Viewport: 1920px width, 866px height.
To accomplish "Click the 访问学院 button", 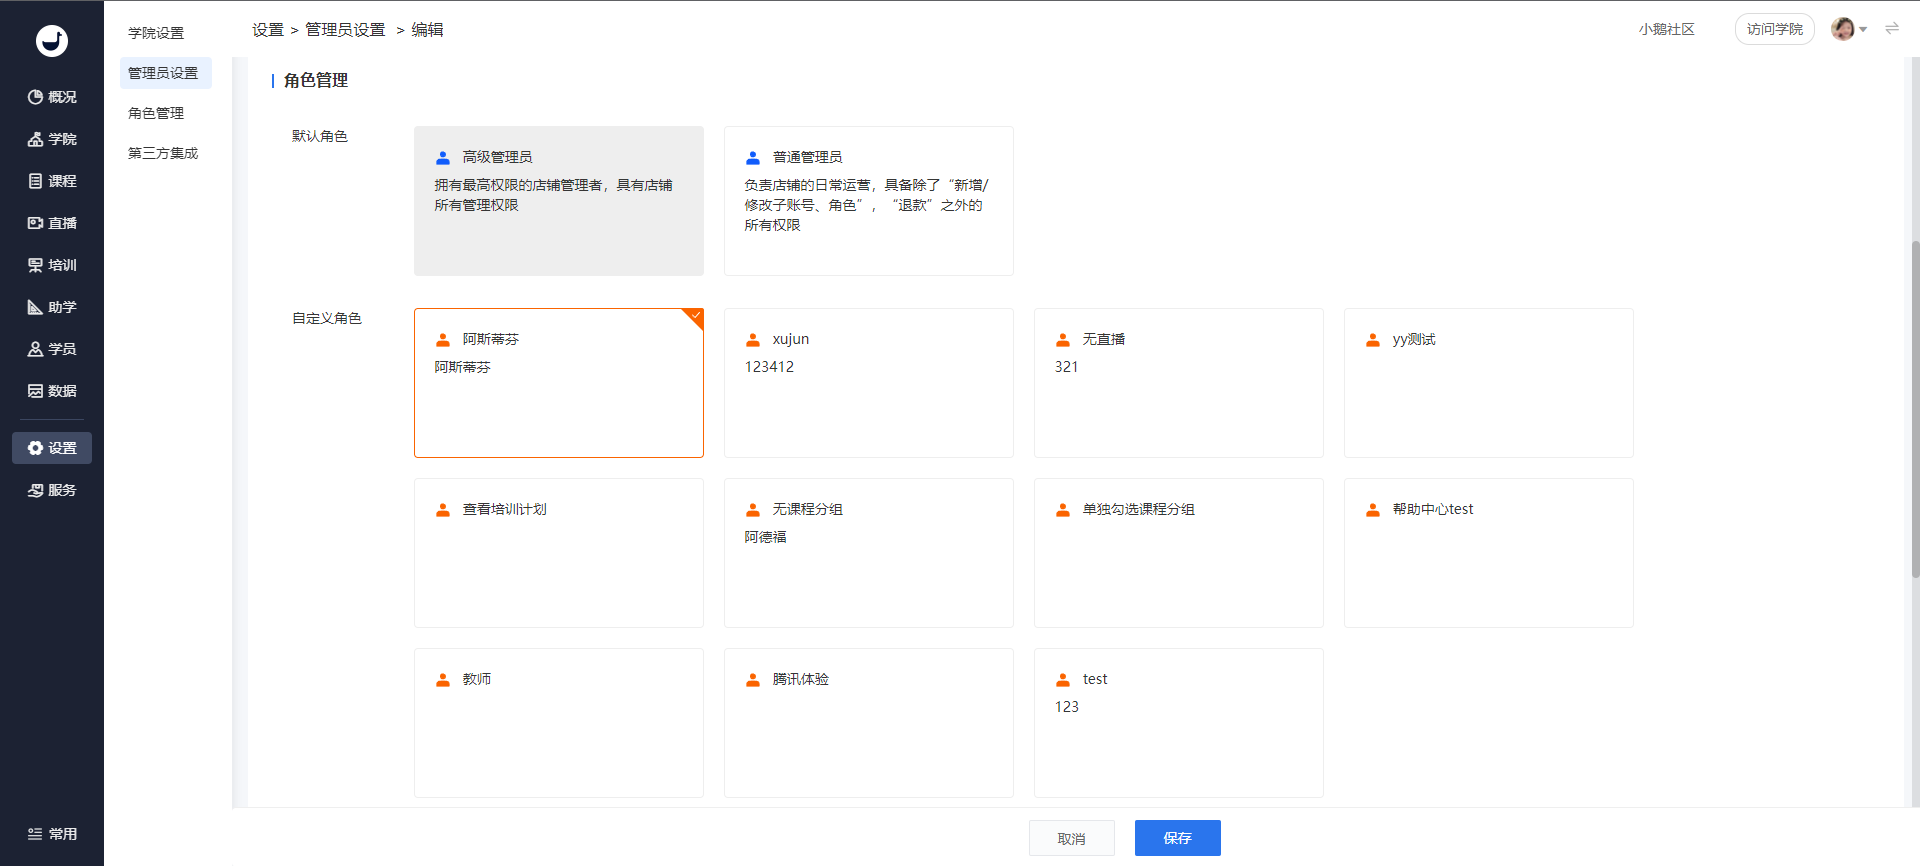I will coord(1775,29).
